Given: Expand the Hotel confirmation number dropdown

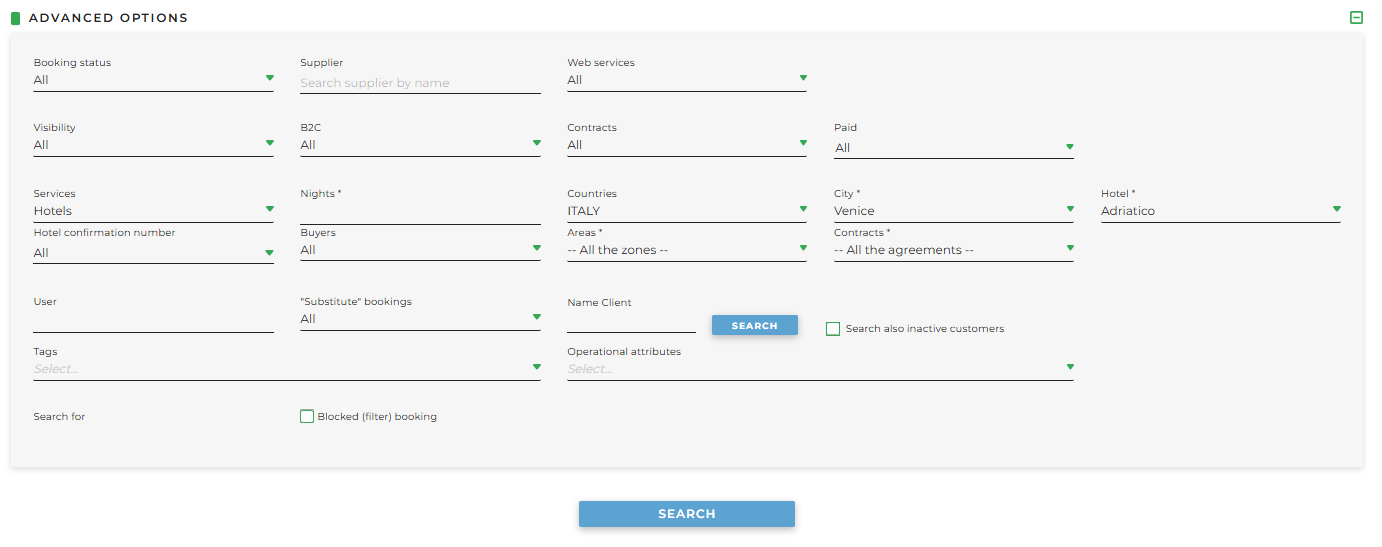Looking at the screenshot, I should [153, 253].
